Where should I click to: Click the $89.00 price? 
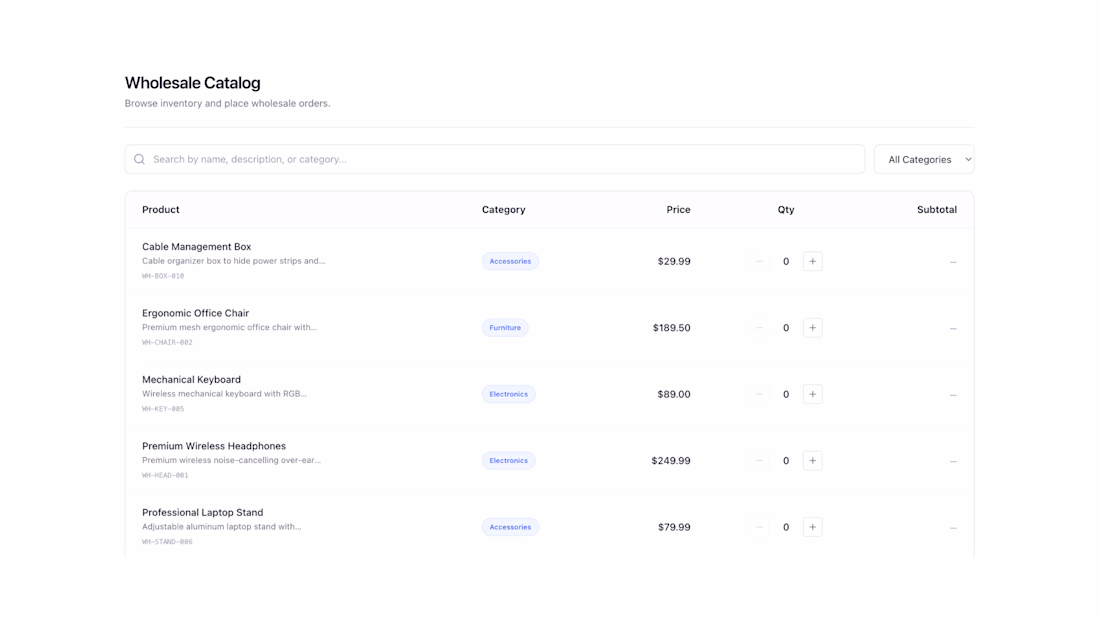pyautogui.click(x=674, y=394)
